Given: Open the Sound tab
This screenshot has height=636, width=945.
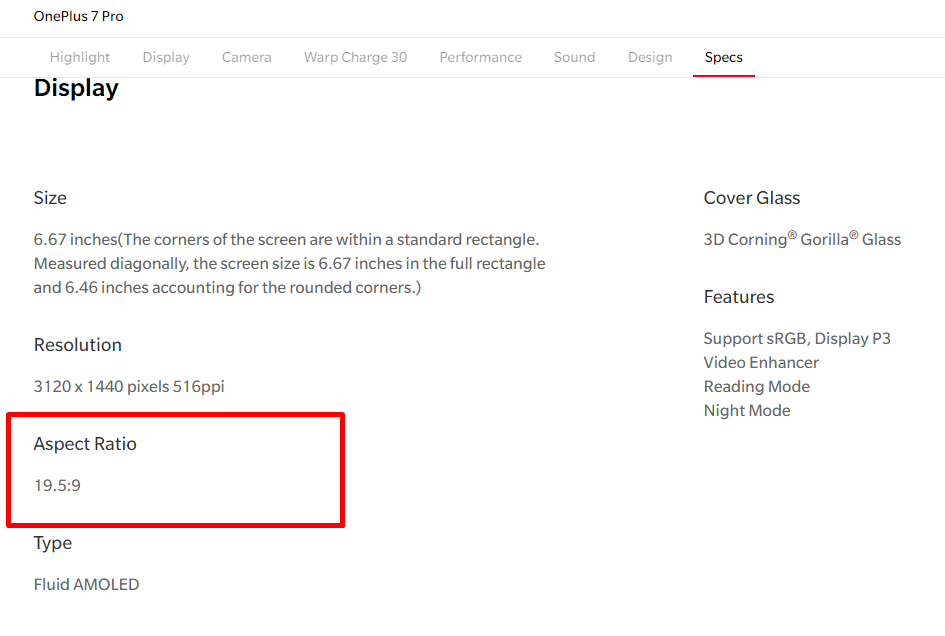Looking at the screenshot, I should 574,57.
